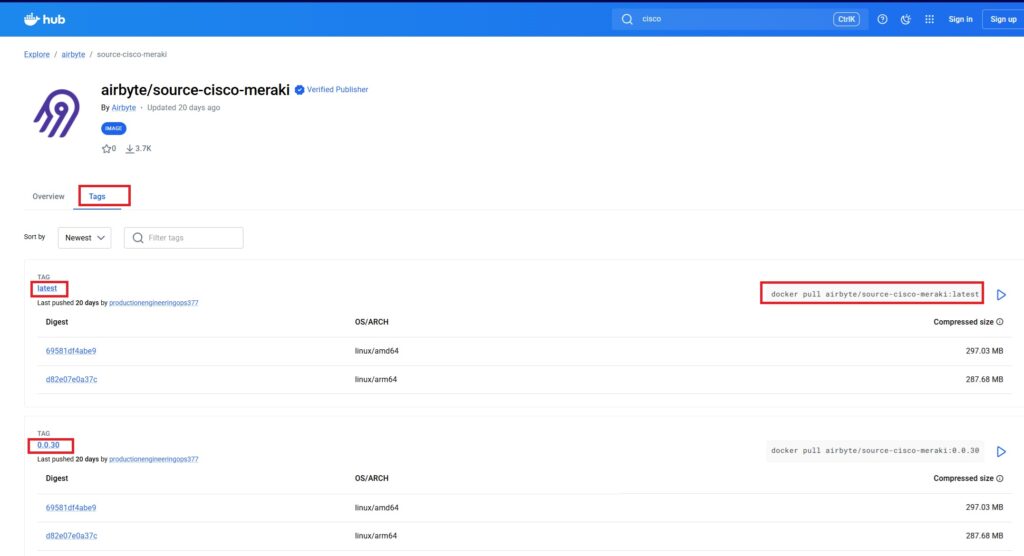
Task: Open the Airbyte publisher link
Action: click(x=123, y=108)
